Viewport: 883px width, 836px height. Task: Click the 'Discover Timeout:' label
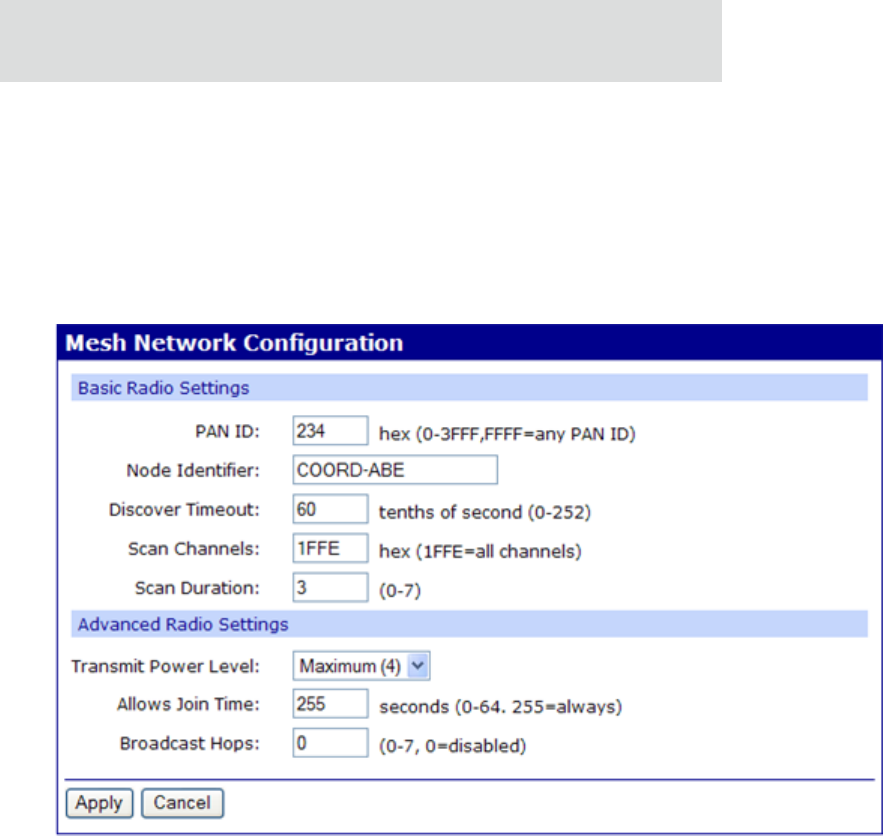pos(184,510)
